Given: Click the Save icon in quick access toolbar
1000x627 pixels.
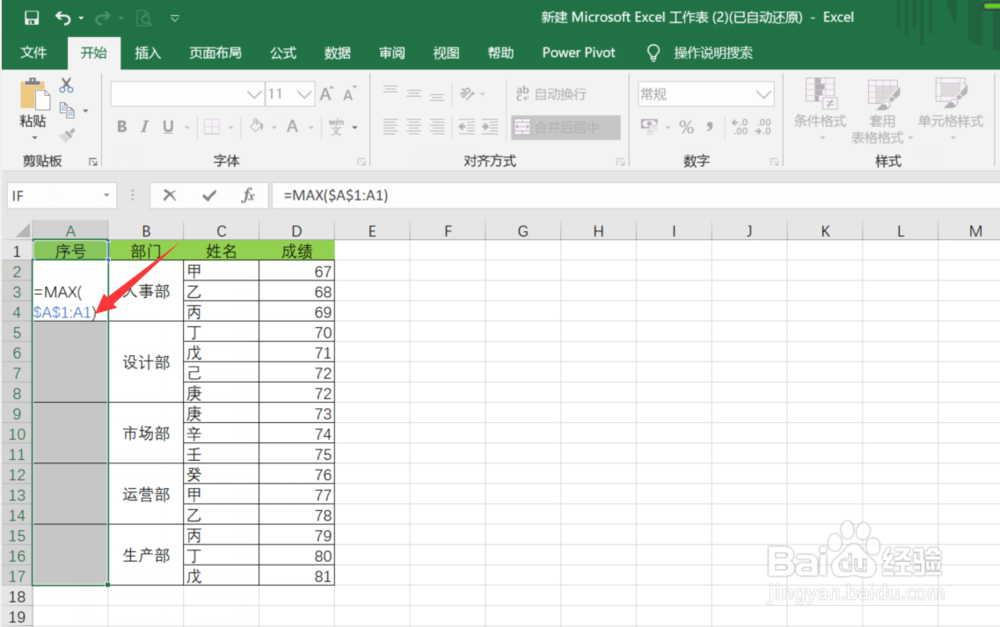Looking at the screenshot, I should (x=32, y=16).
